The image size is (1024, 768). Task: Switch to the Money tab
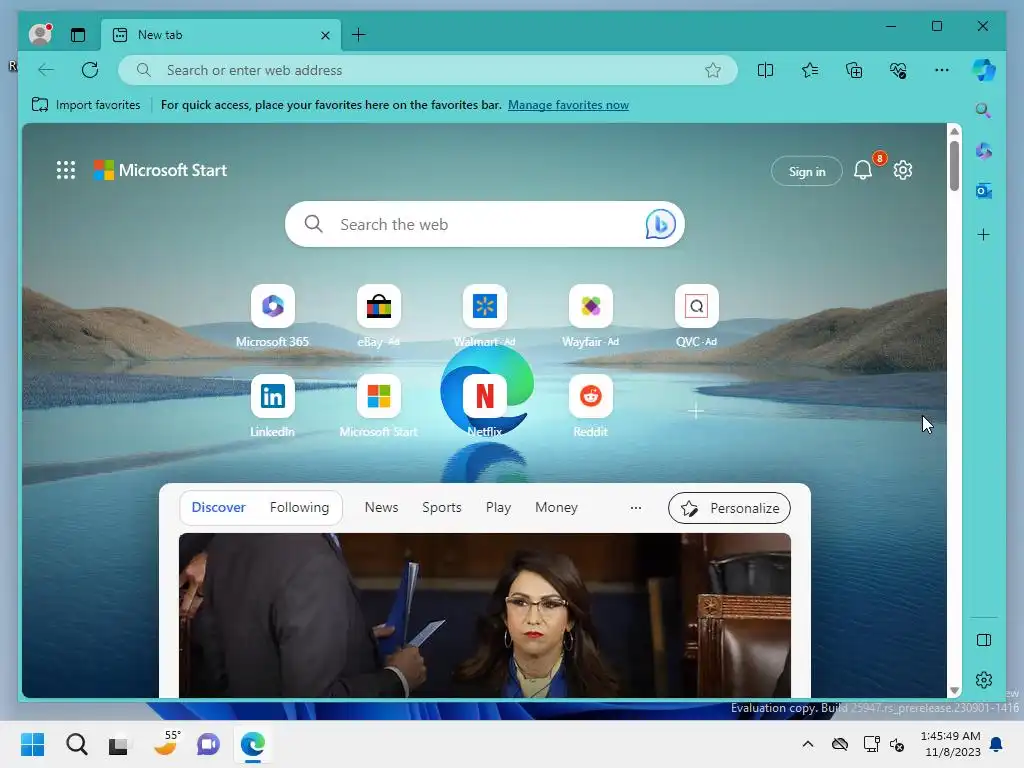(556, 507)
